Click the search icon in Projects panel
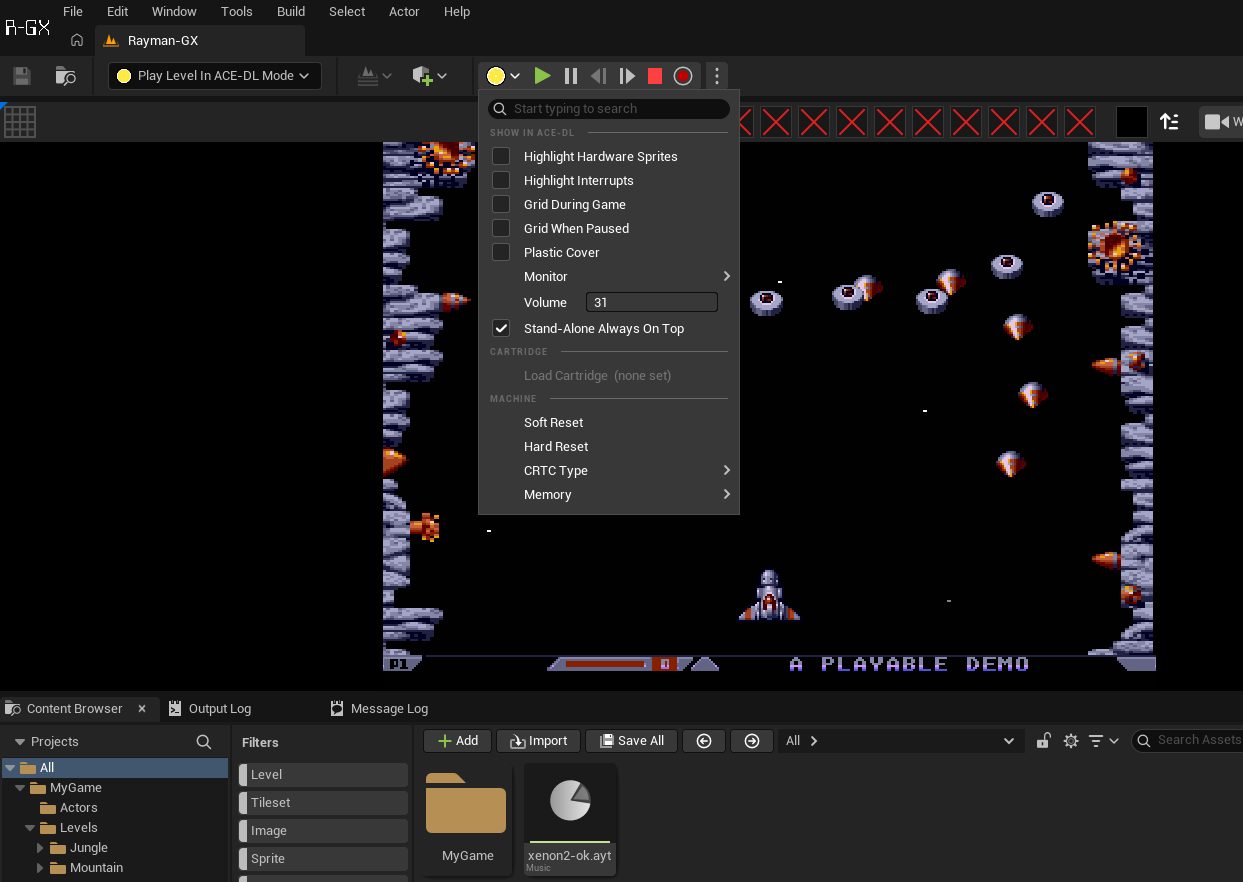Image resolution: width=1243 pixels, height=882 pixels. (x=204, y=742)
